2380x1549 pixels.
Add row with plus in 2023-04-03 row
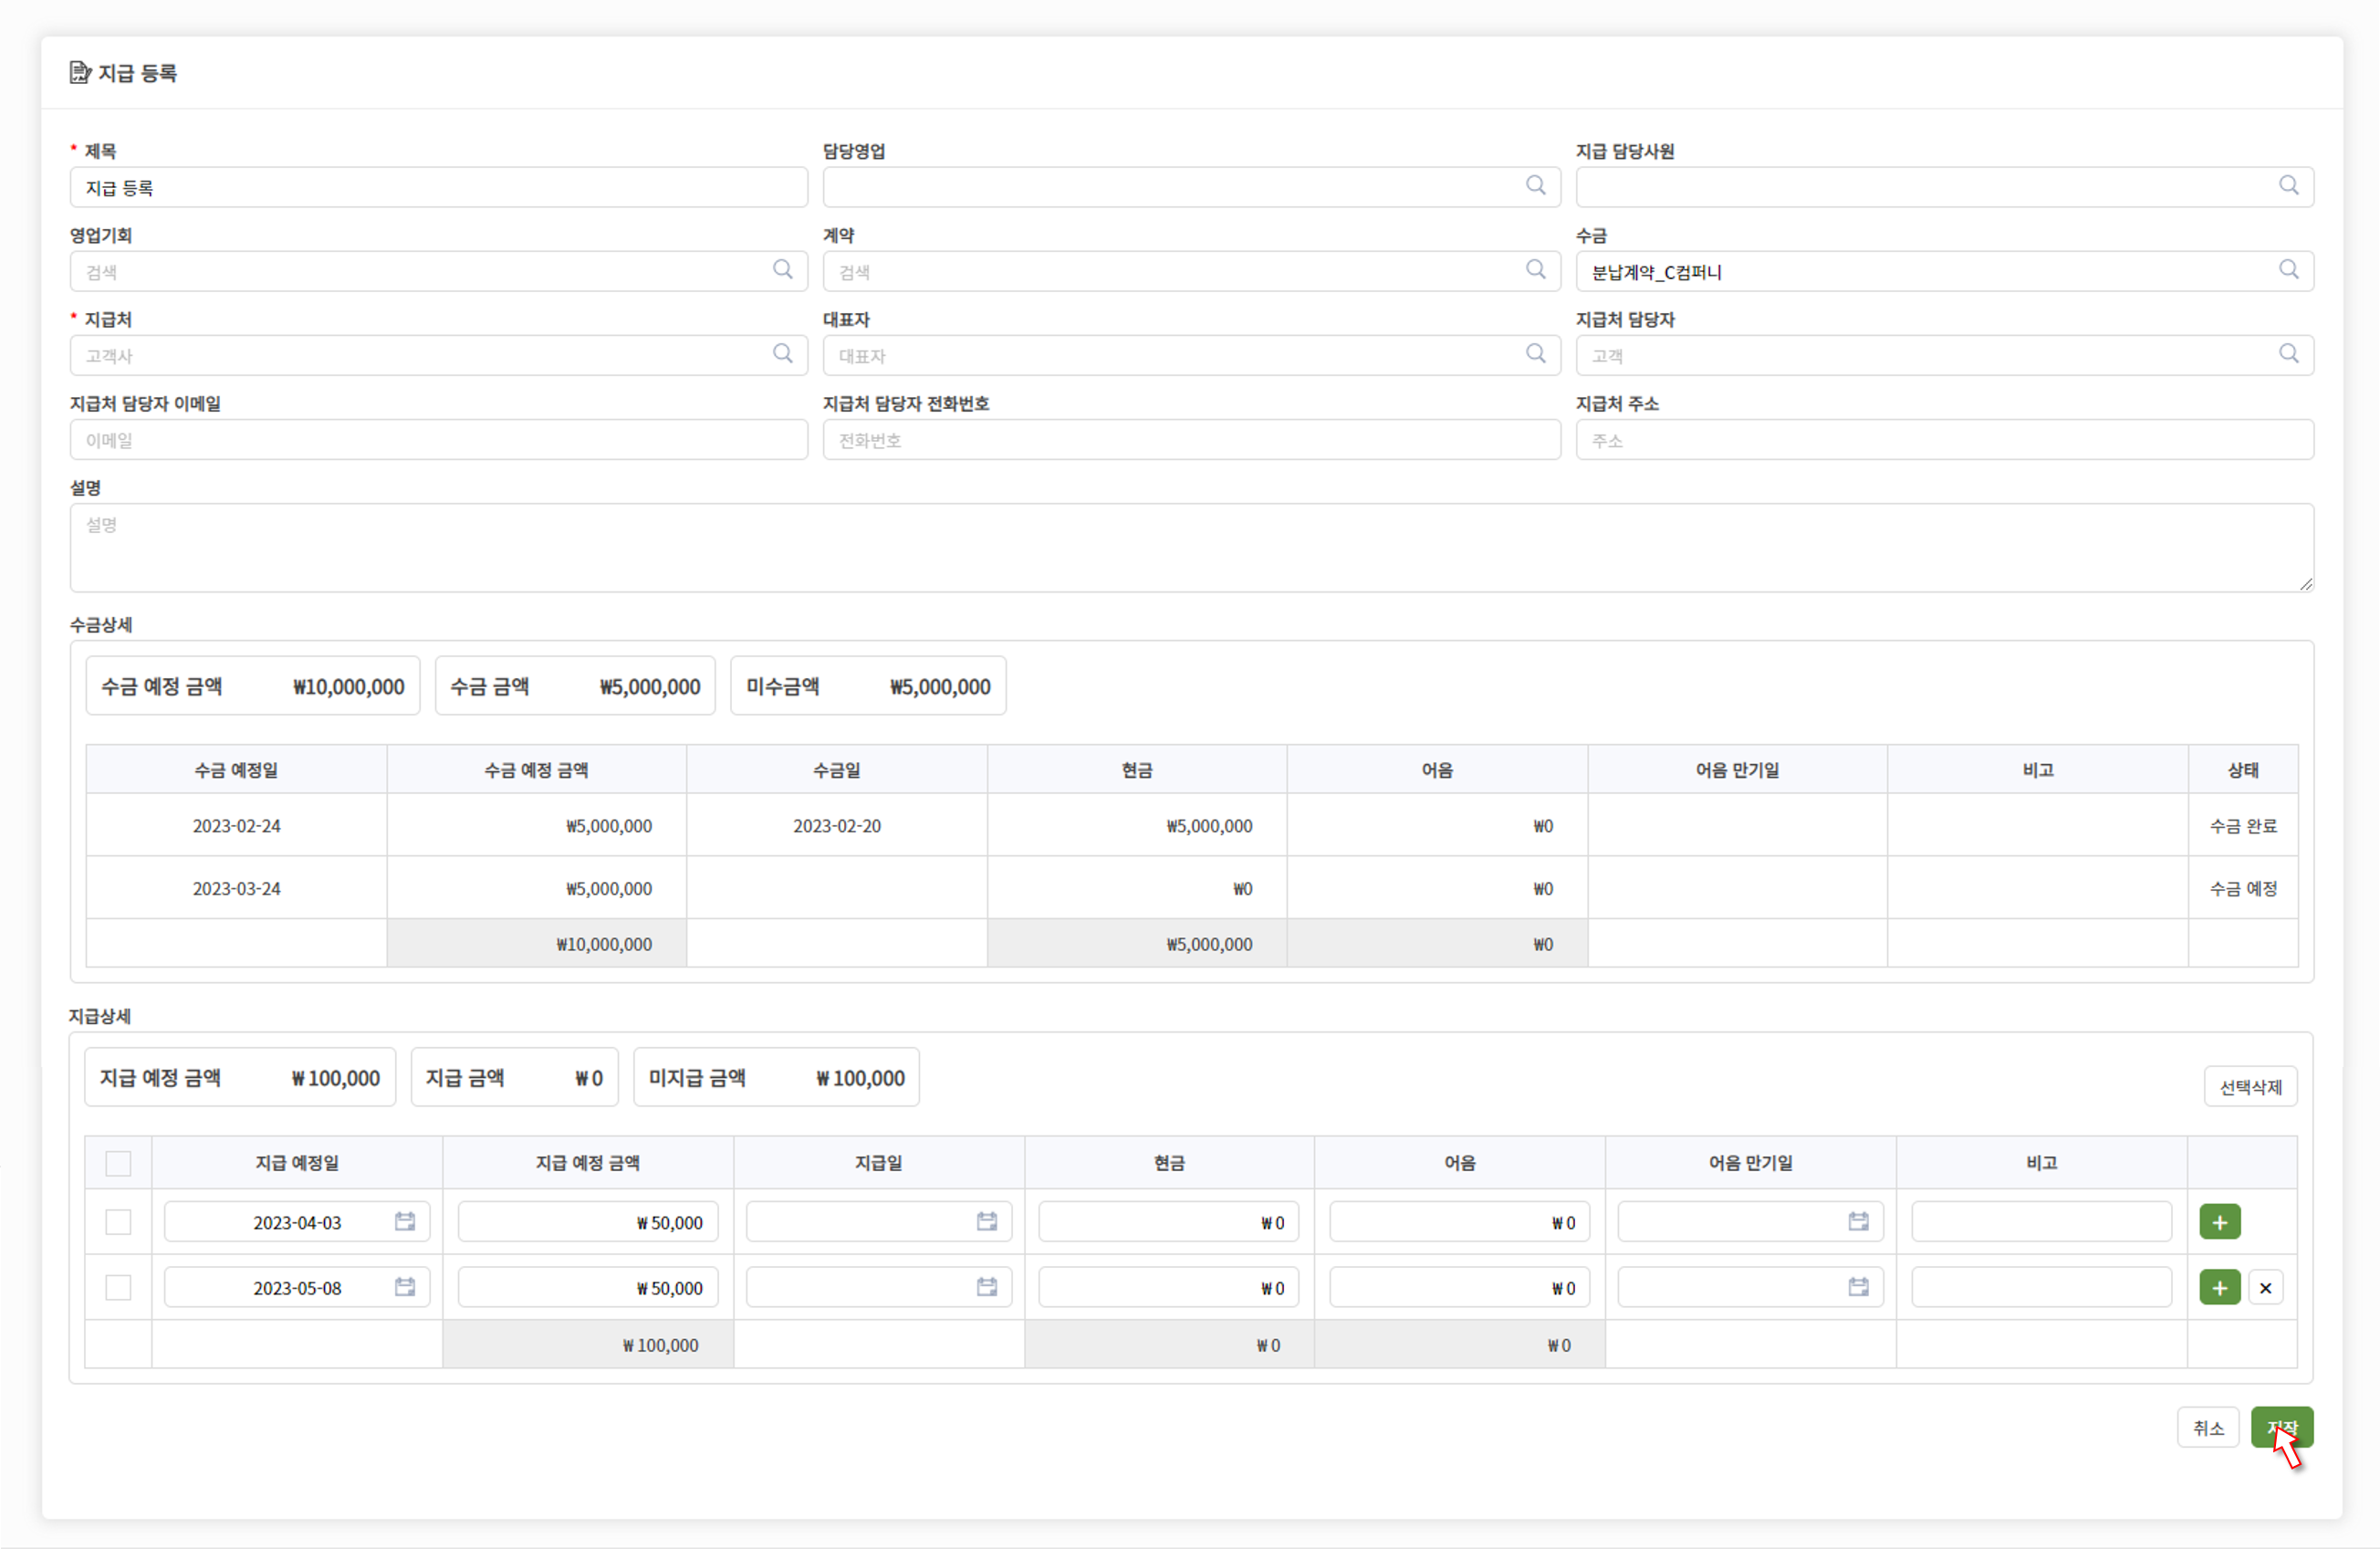coord(2220,1222)
